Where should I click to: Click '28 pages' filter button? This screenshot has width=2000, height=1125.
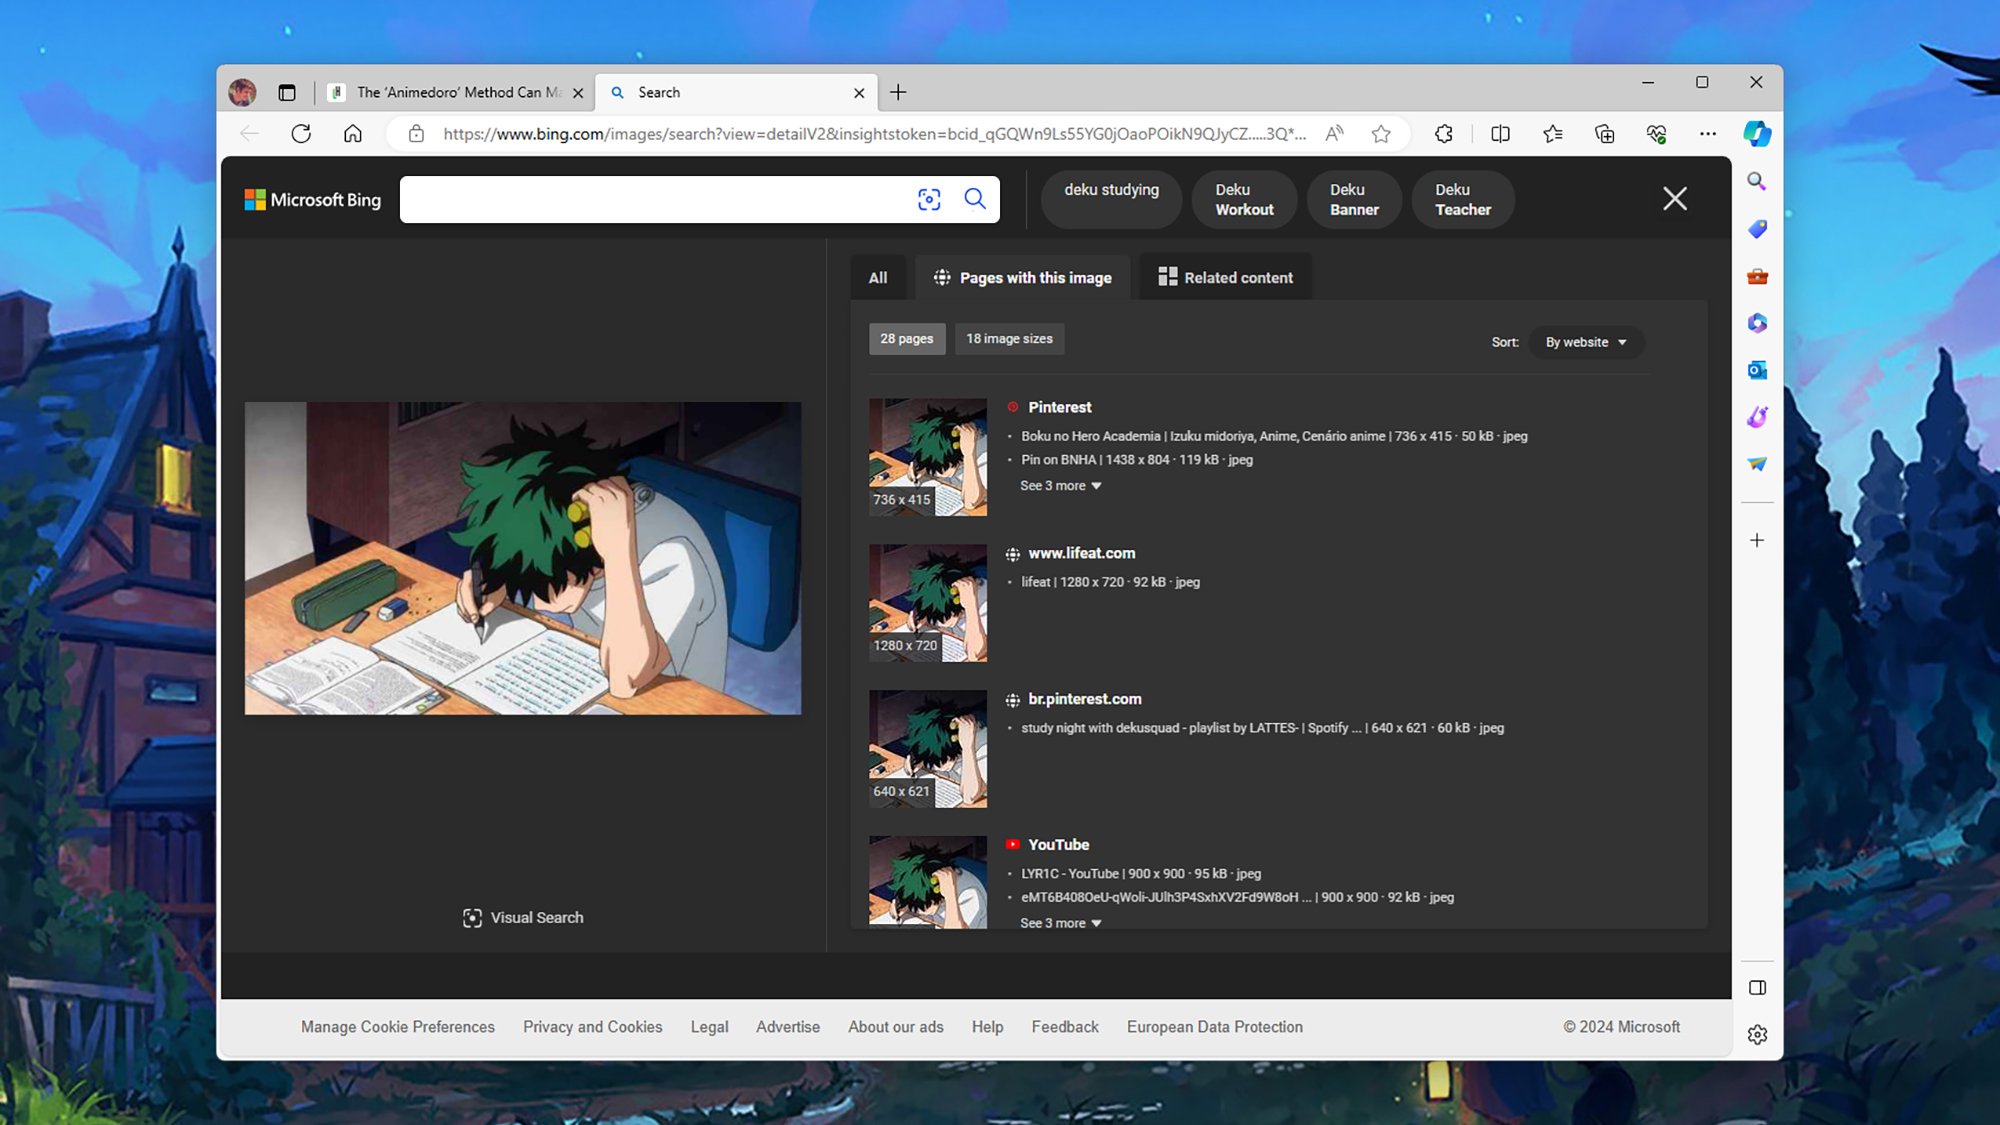tap(905, 338)
